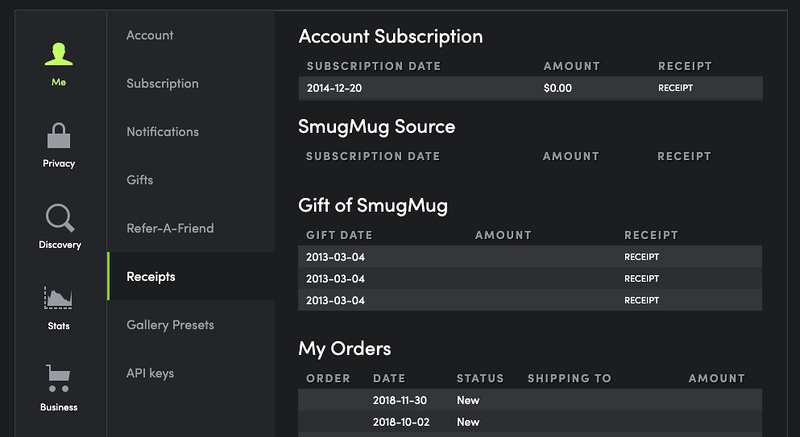Open the API keys page
The height and width of the screenshot is (437, 800).
[151, 373]
